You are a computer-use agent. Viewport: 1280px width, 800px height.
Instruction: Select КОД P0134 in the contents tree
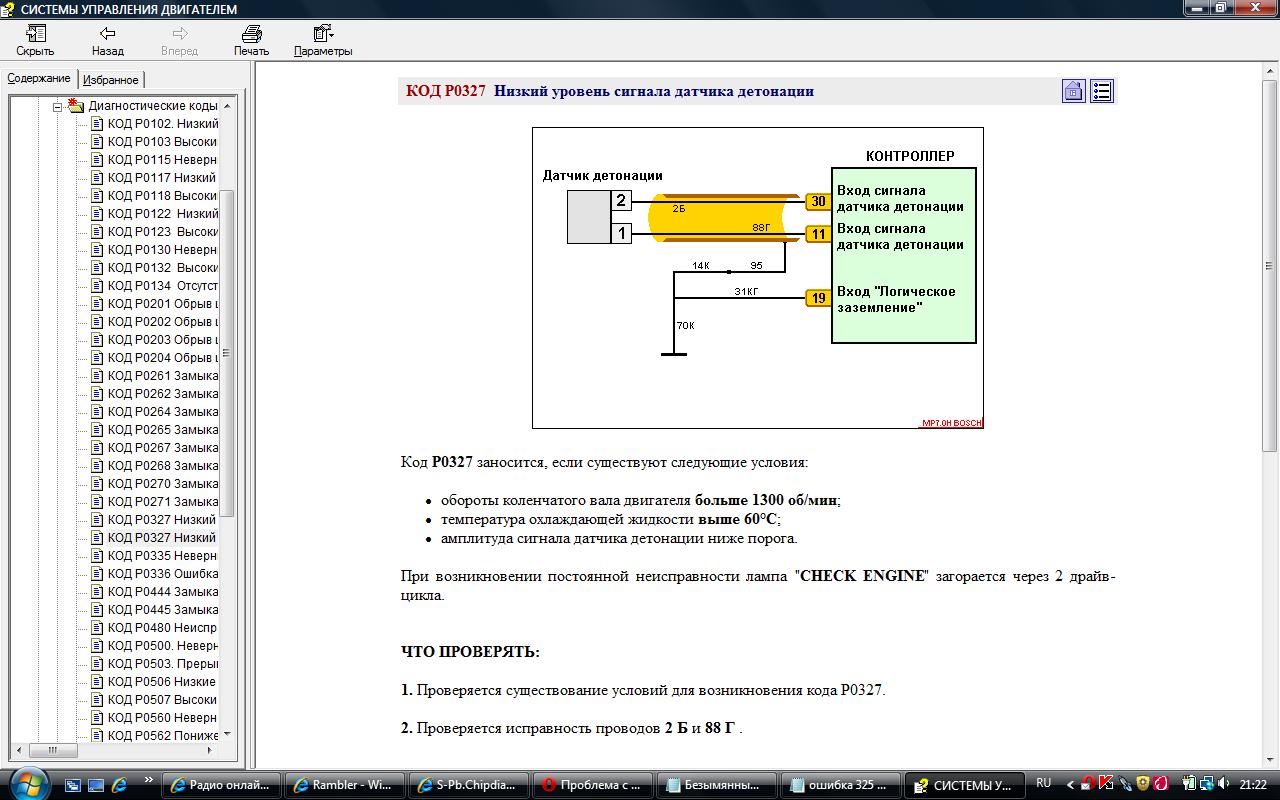click(x=162, y=286)
